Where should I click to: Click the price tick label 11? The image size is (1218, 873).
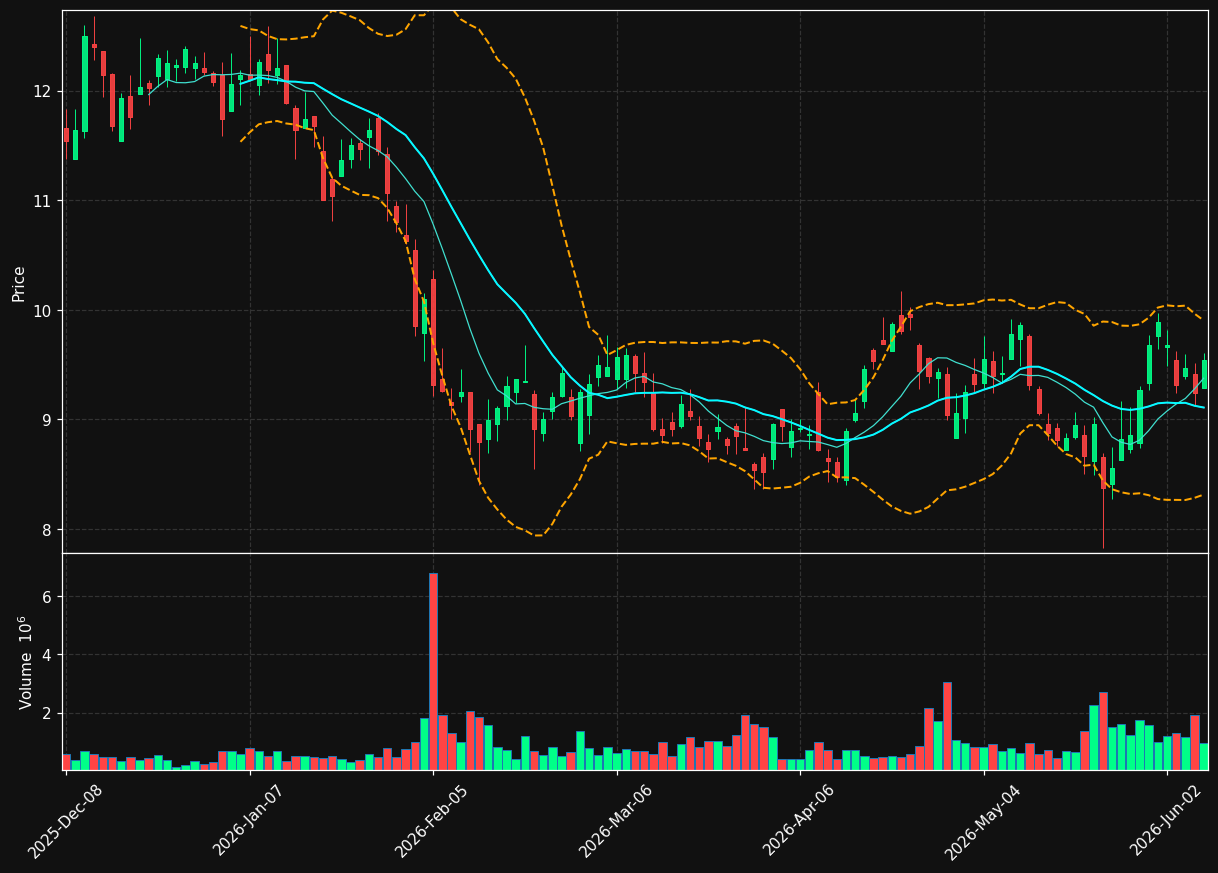click(41, 201)
